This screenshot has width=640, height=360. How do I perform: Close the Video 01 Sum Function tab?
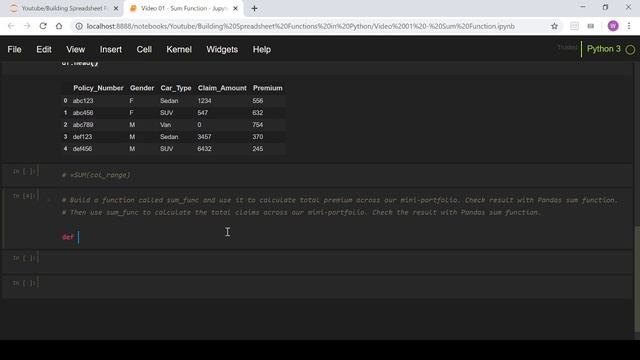click(x=235, y=8)
